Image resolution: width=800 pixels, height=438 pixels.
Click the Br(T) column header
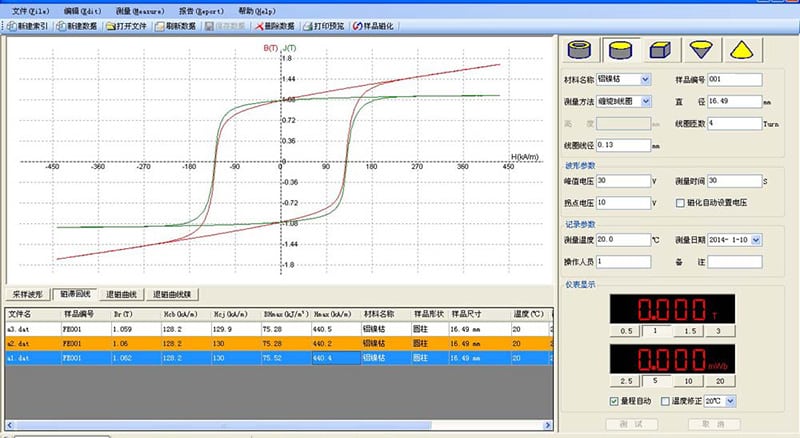point(136,314)
